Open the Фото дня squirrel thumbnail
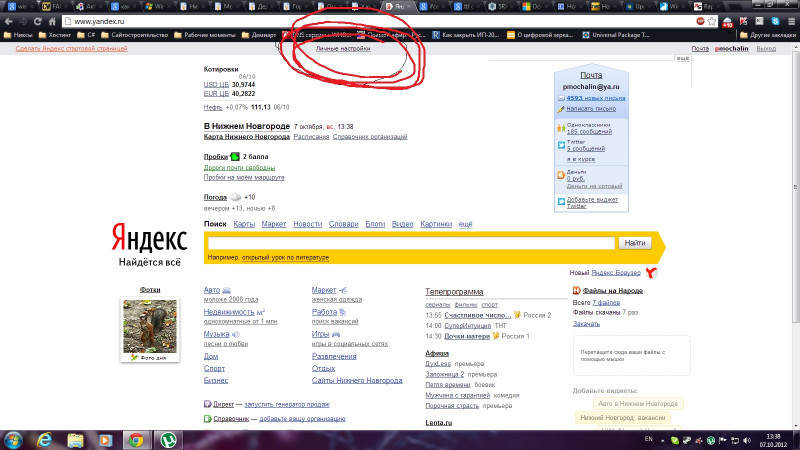Image resolution: width=800 pixels, height=450 pixels. pyautogui.click(x=150, y=326)
